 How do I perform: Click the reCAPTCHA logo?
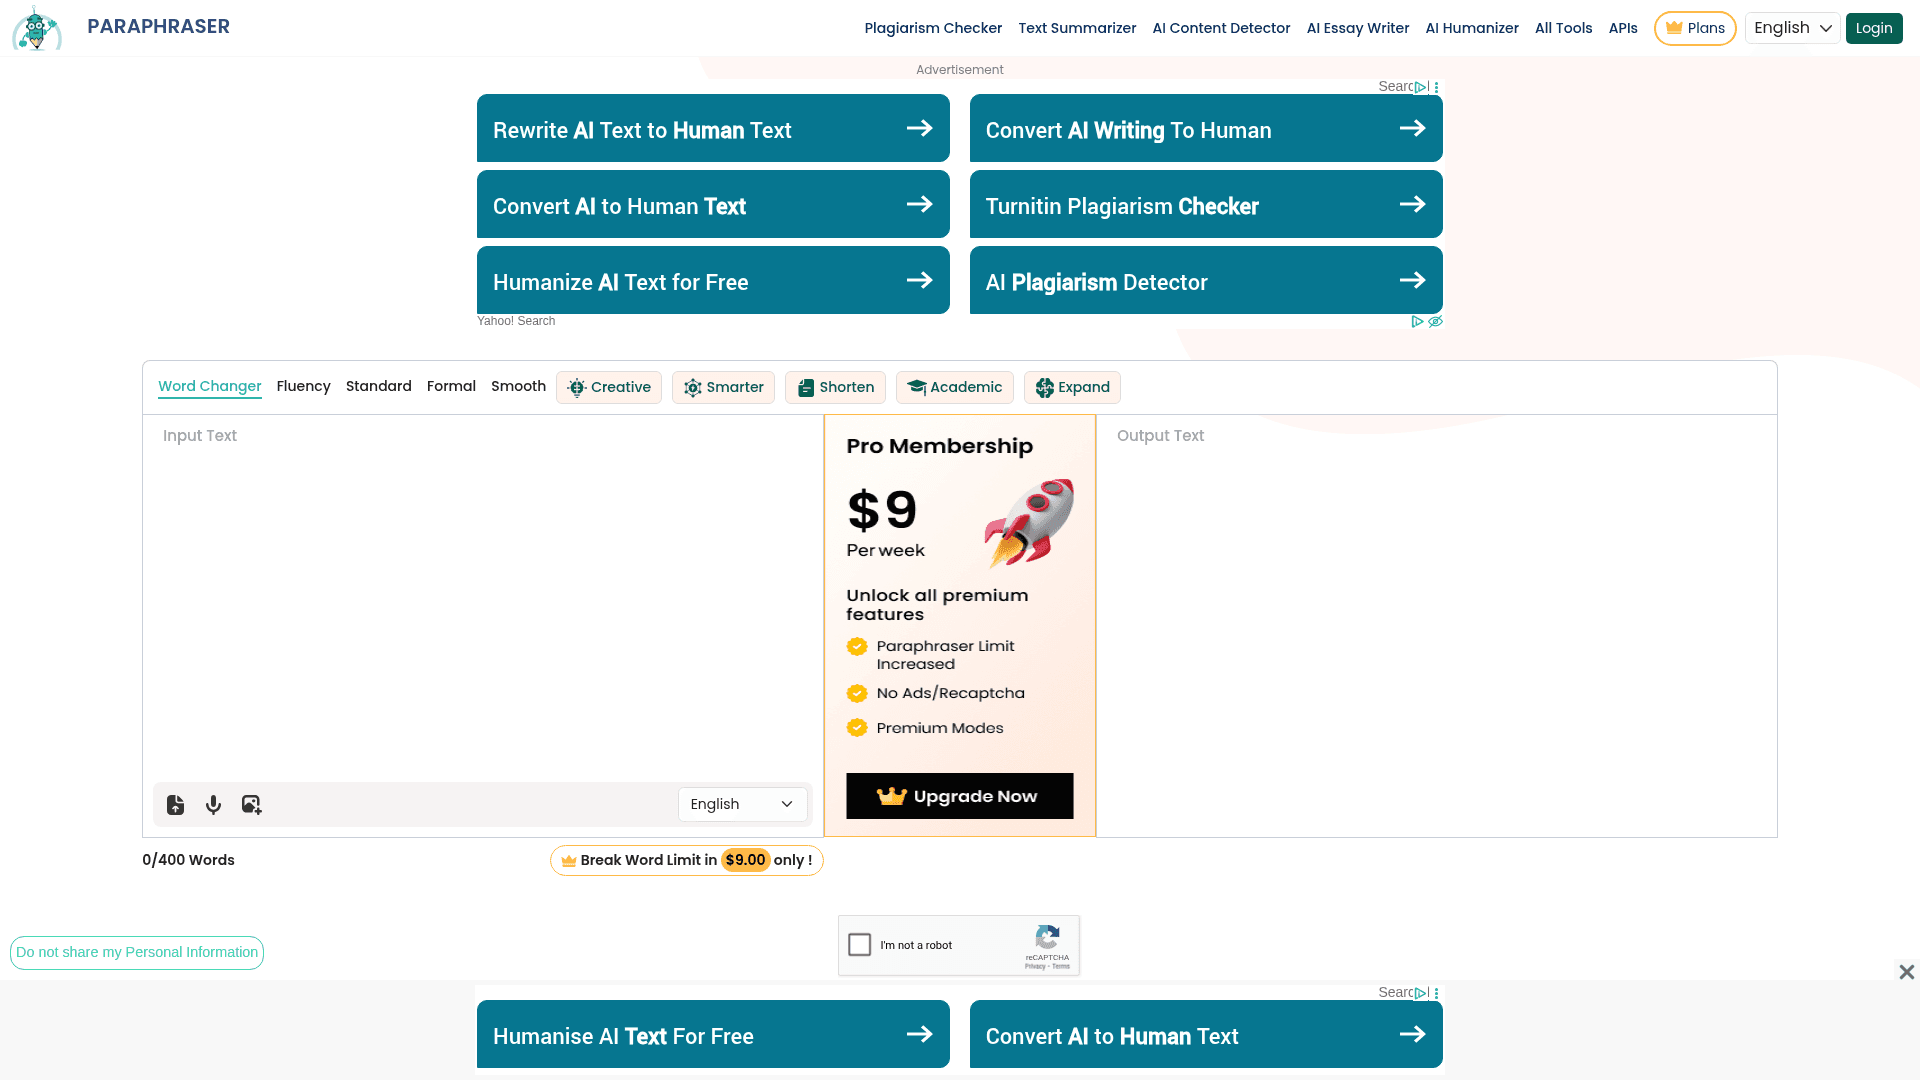point(1047,938)
